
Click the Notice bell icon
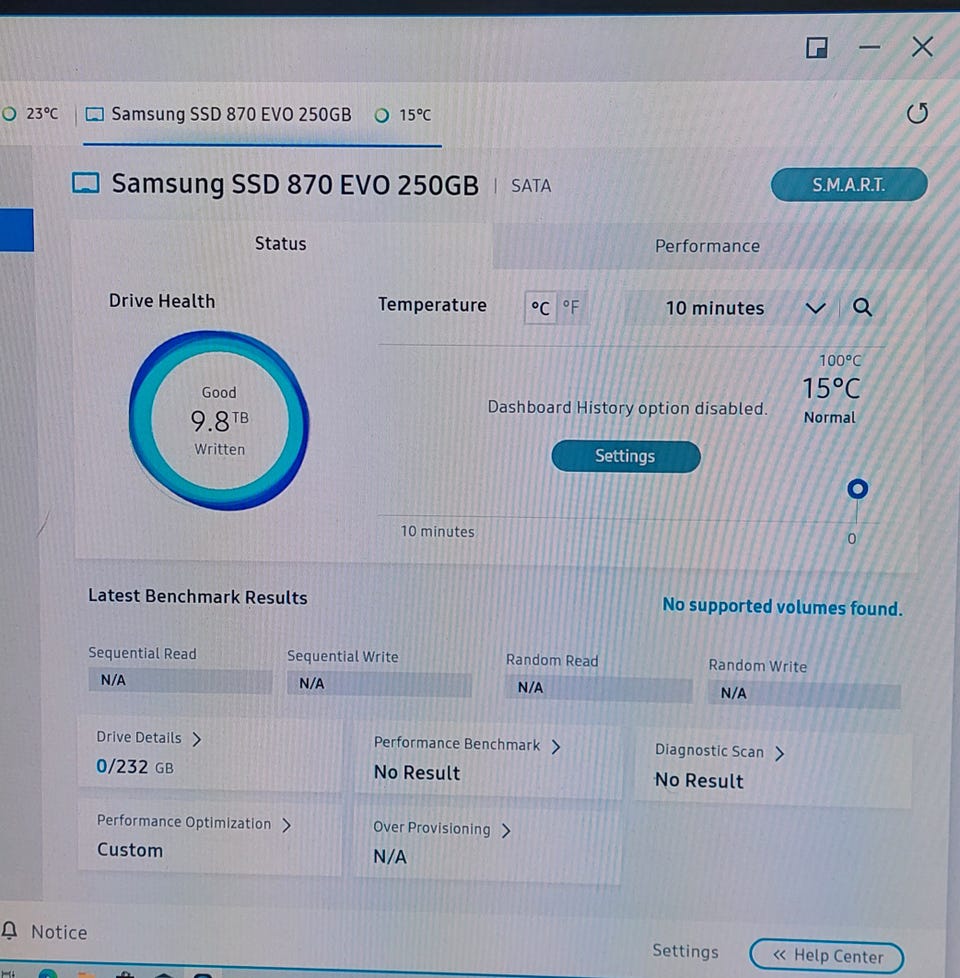tap(9, 931)
